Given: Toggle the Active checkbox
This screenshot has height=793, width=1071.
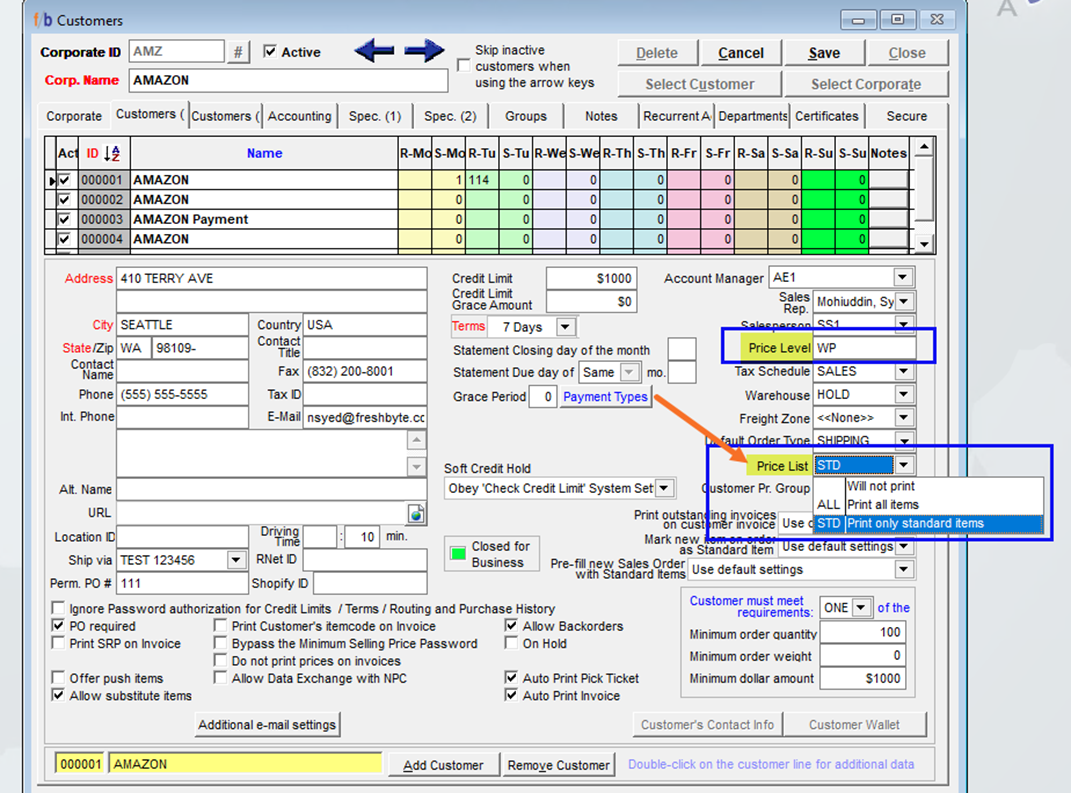Looking at the screenshot, I should (x=270, y=52).
